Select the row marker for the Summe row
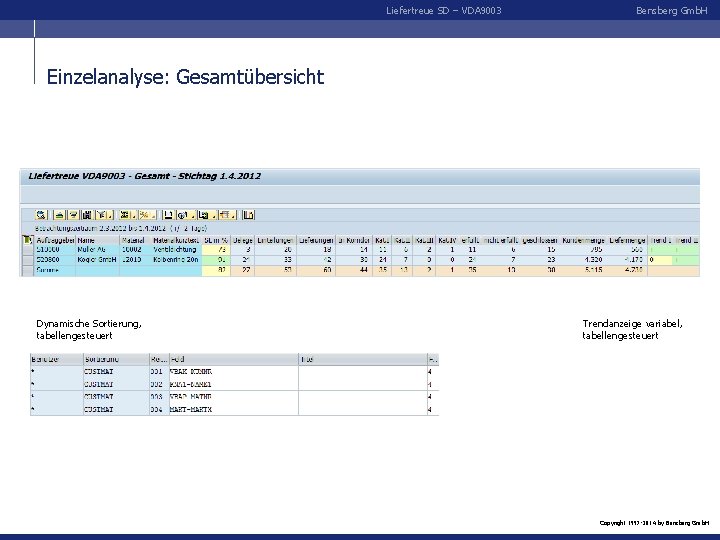720x540 pixels. (28, 270)
